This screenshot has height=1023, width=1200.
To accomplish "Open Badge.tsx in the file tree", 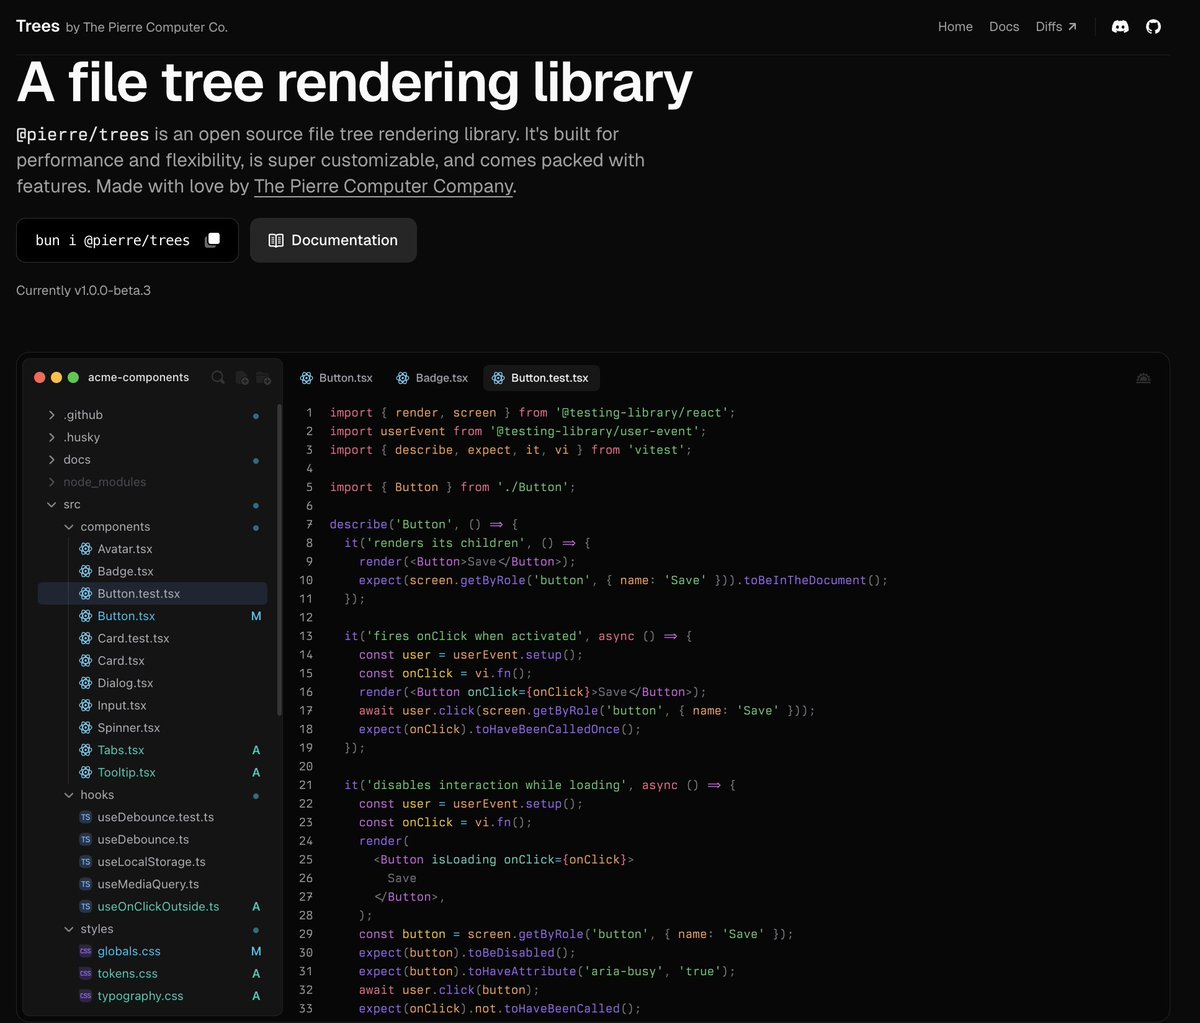I will click(152, 572).
